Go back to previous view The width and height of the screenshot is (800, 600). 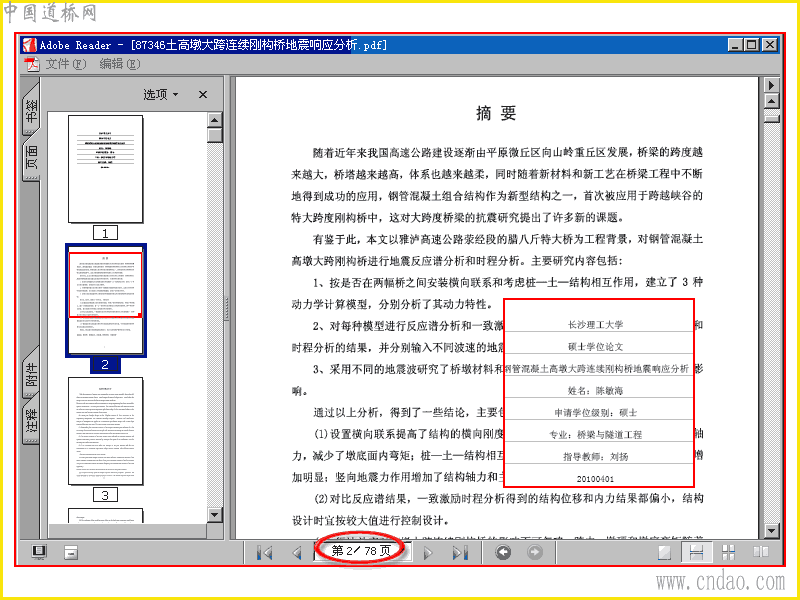pyautogui.click(x=504, y=552)
